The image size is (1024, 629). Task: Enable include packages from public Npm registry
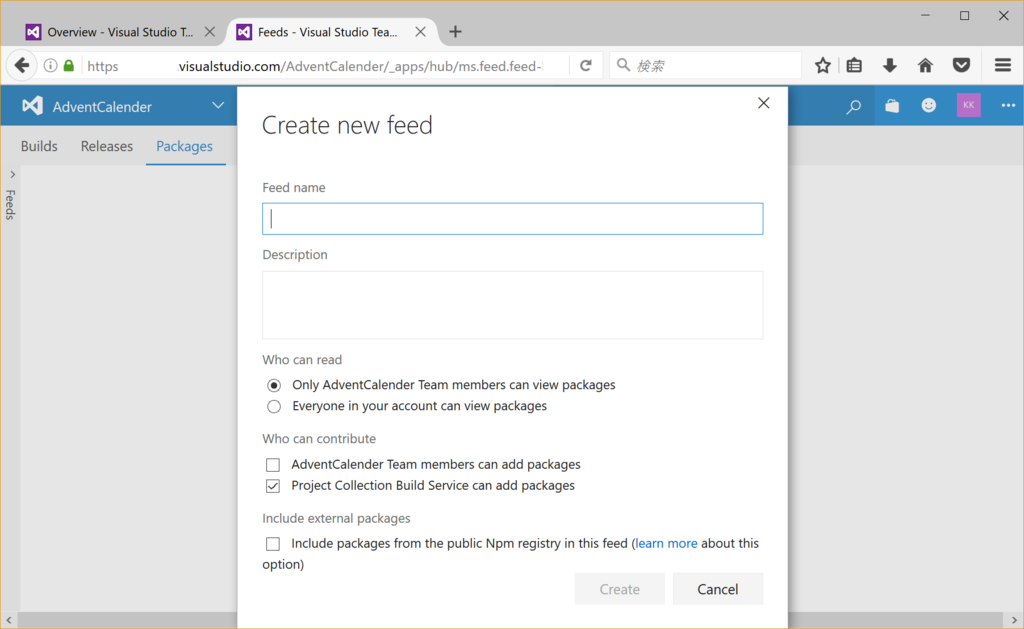tap(273, 543)
